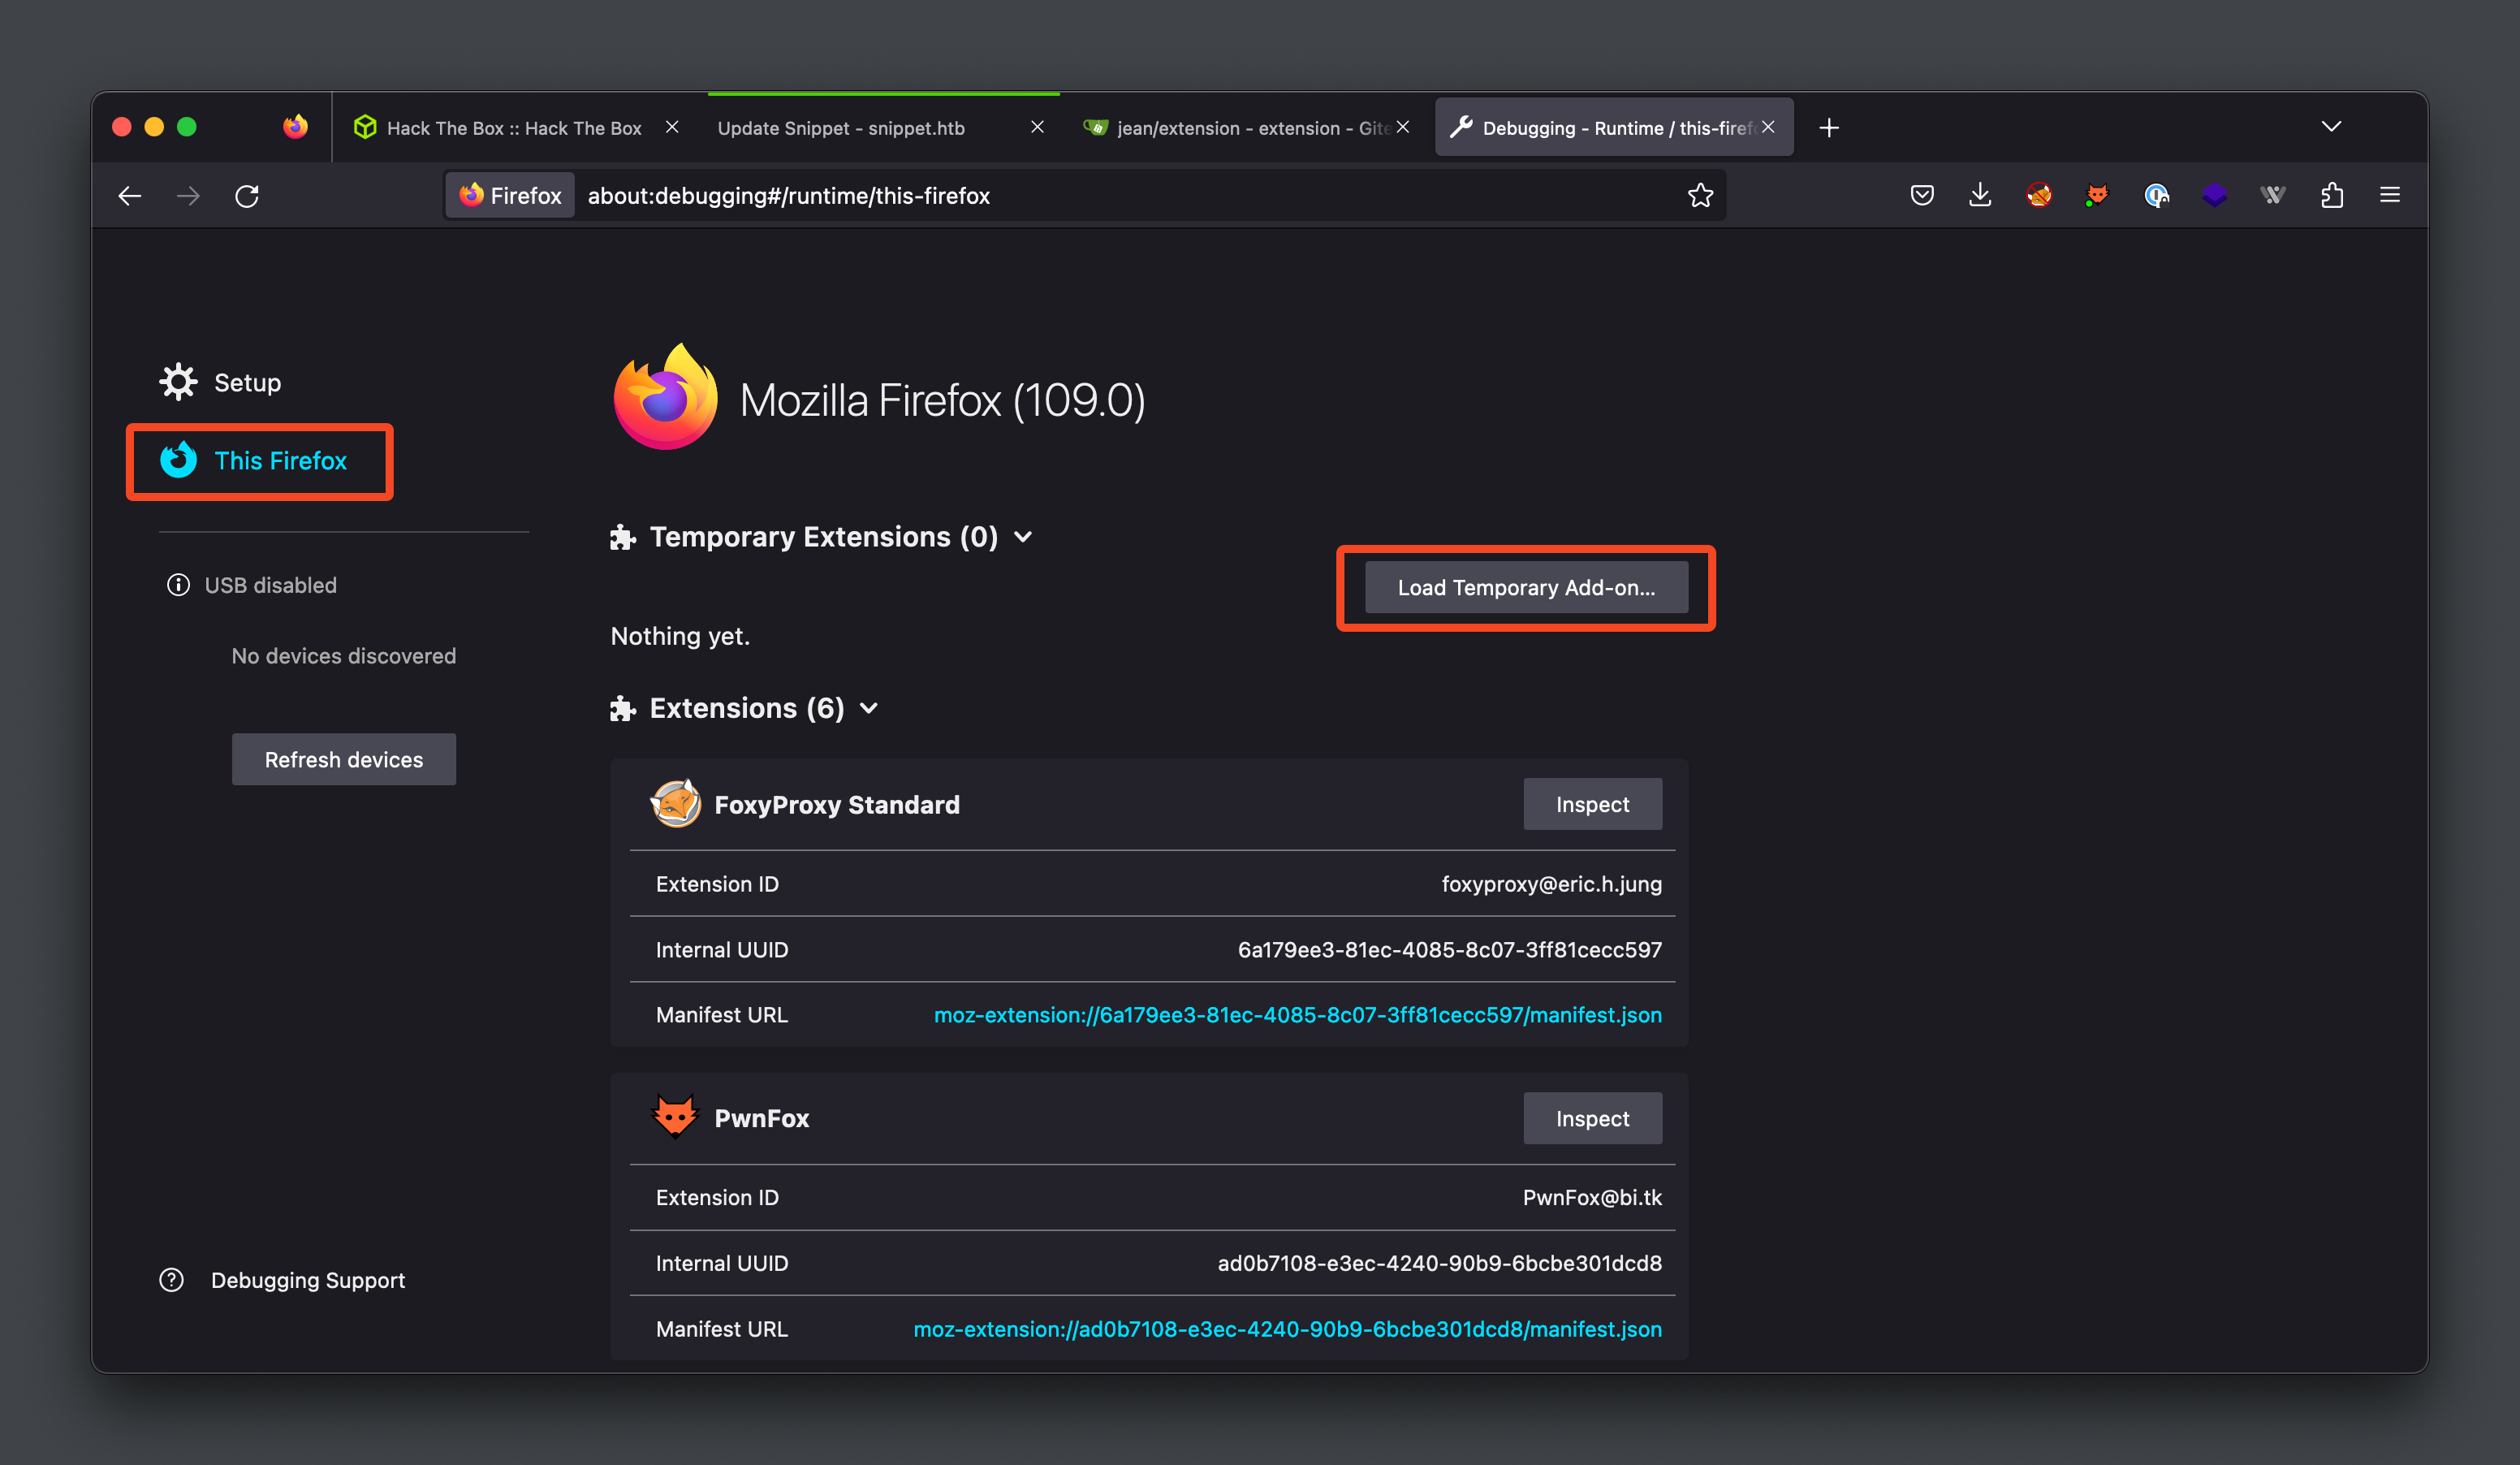This screenshot has width=2520, height=1465.
Task: Click the large Firefox logo
Action: tap(665, 397)
